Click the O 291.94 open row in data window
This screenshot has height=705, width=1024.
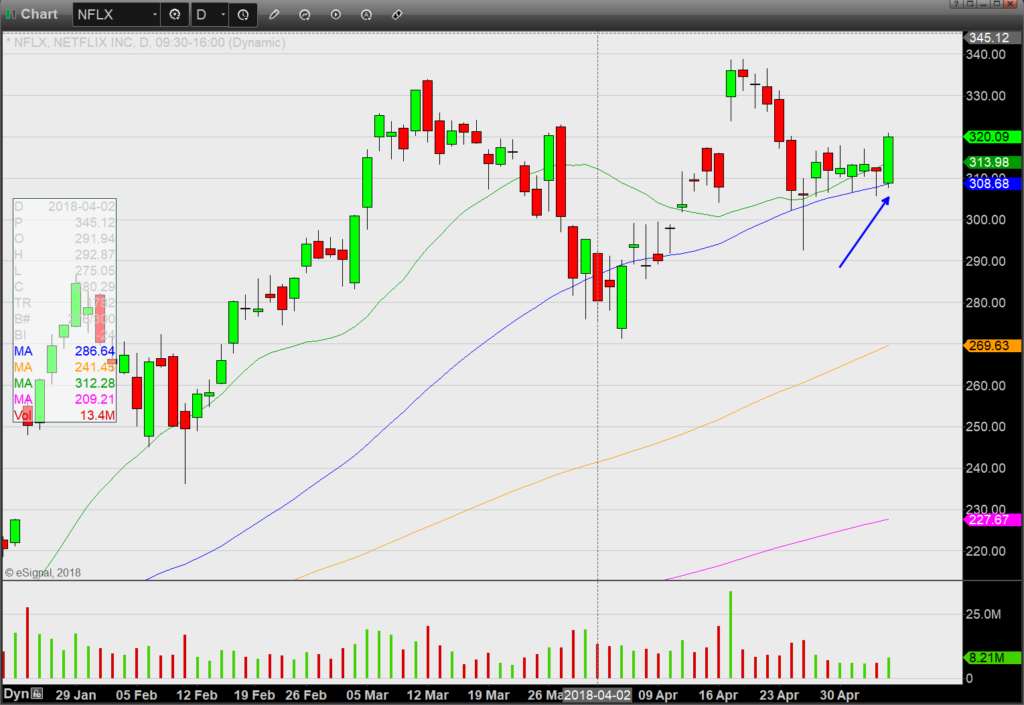pos(65,238)
